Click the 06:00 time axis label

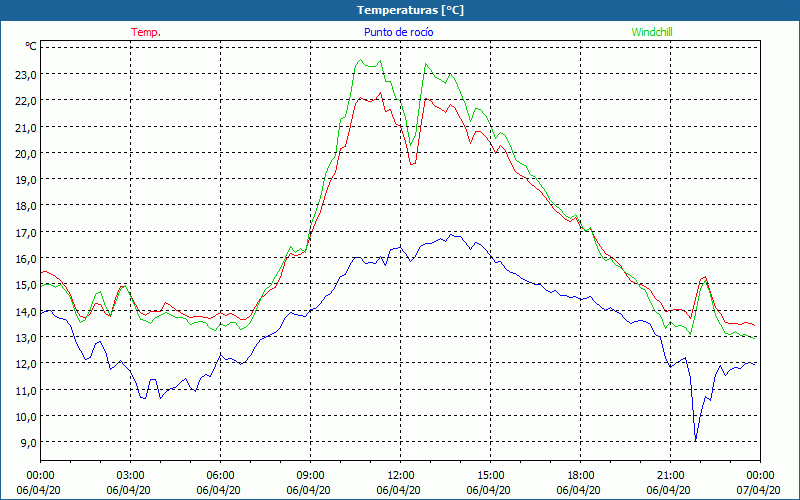(x=220, y=476)
